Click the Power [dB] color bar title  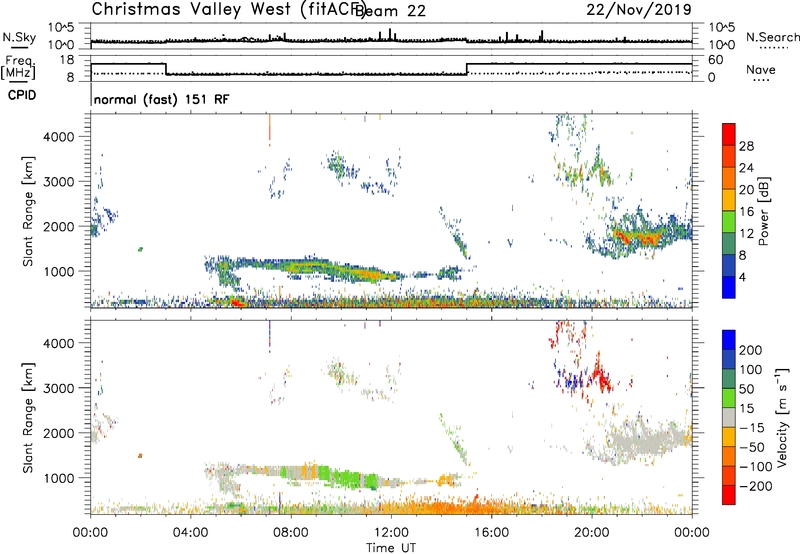coord(763,211)
